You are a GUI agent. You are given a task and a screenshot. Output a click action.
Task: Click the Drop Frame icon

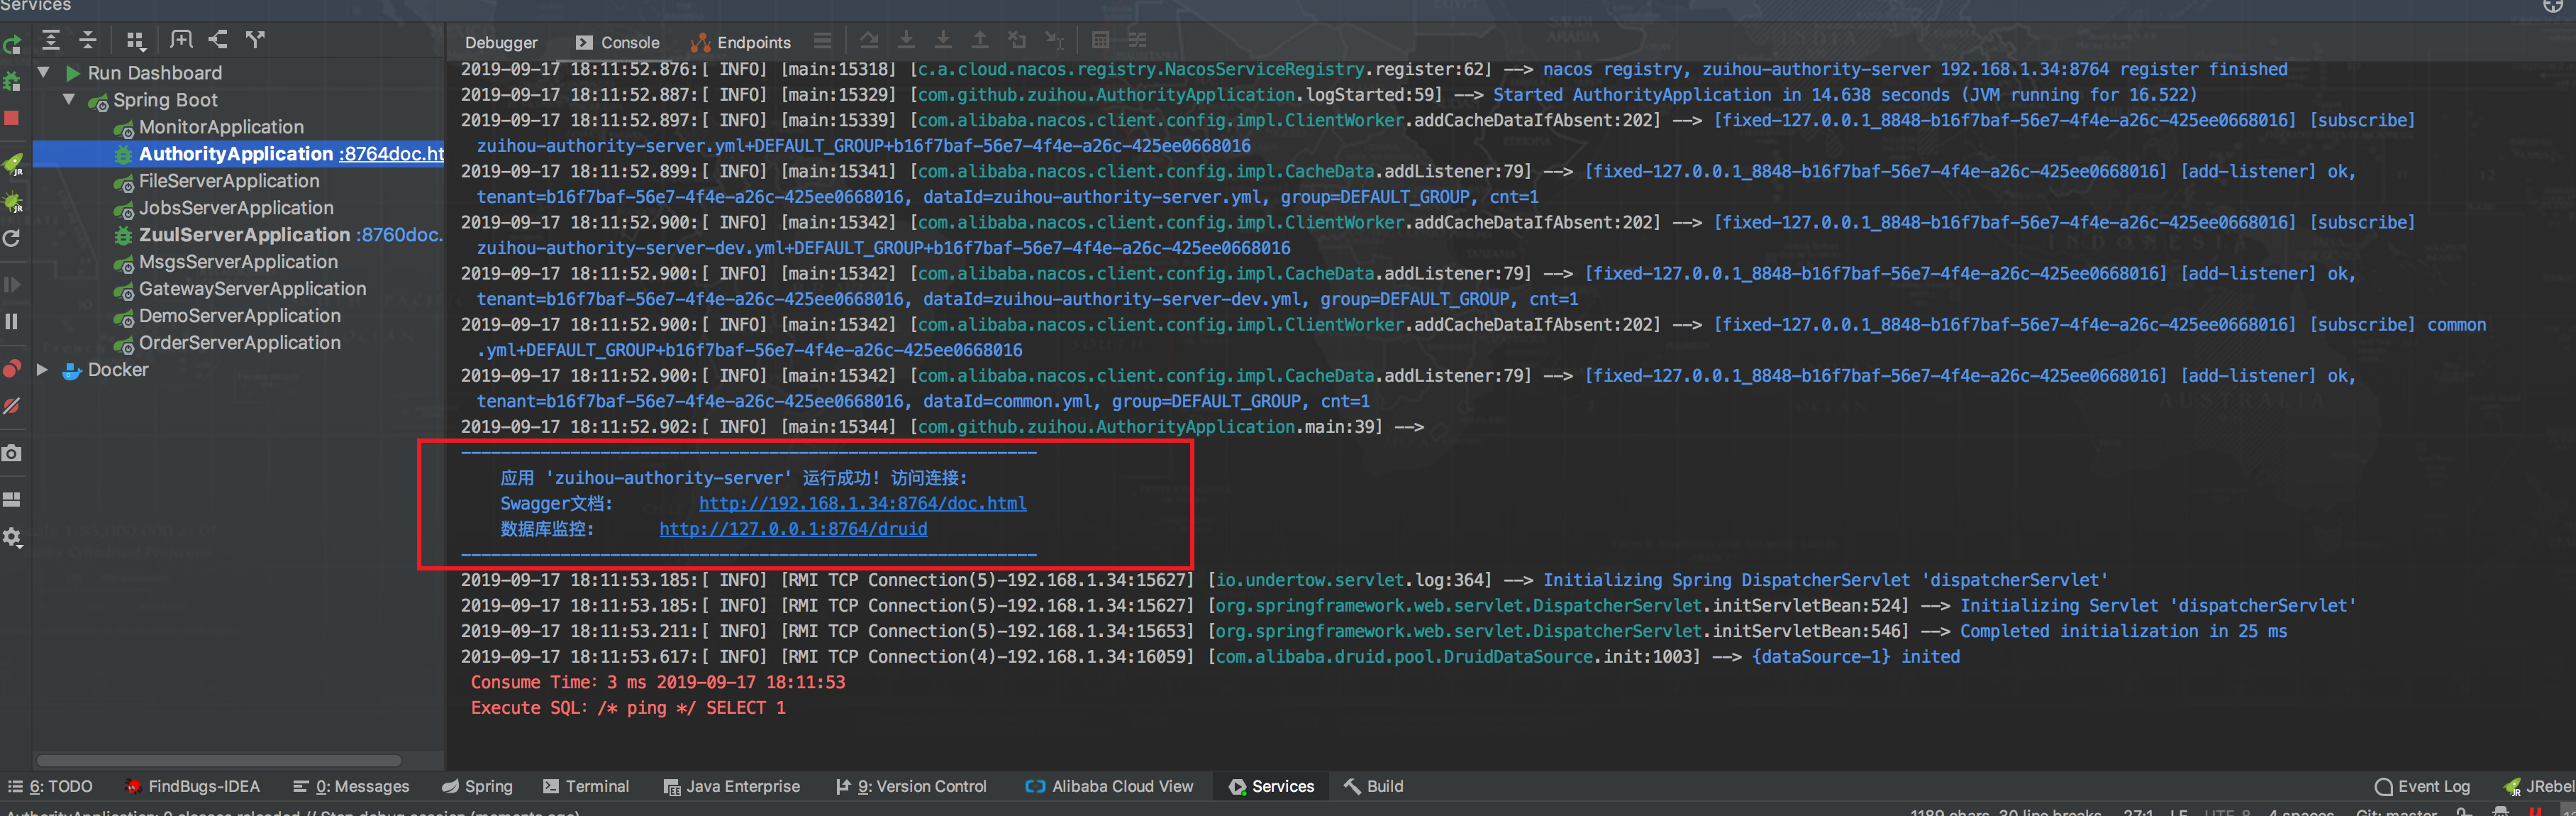coord(1017,41)
